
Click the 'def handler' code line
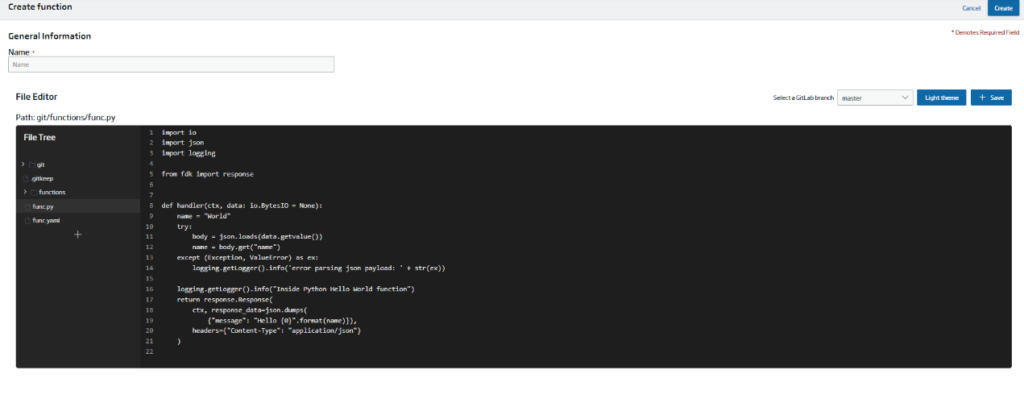(x=242, y=205)
